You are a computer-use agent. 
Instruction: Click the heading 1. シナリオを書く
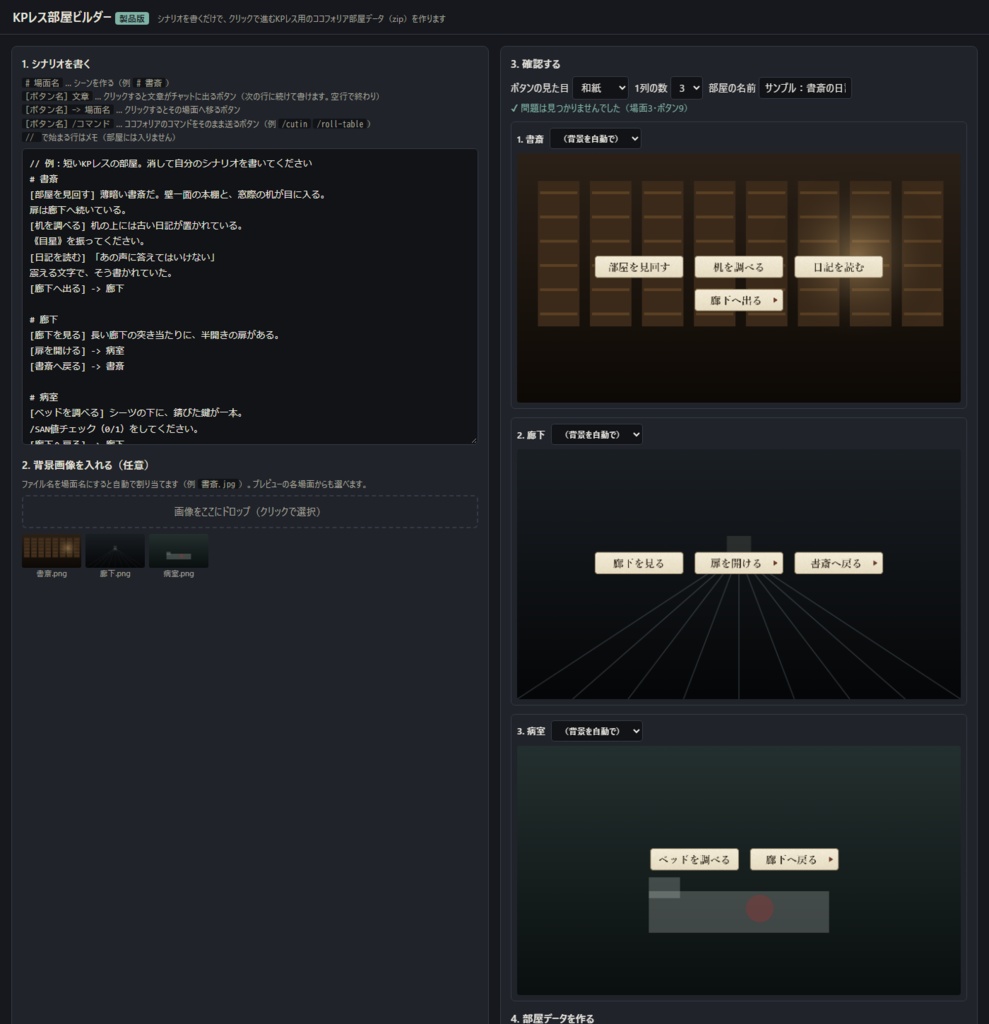[56, 64]
